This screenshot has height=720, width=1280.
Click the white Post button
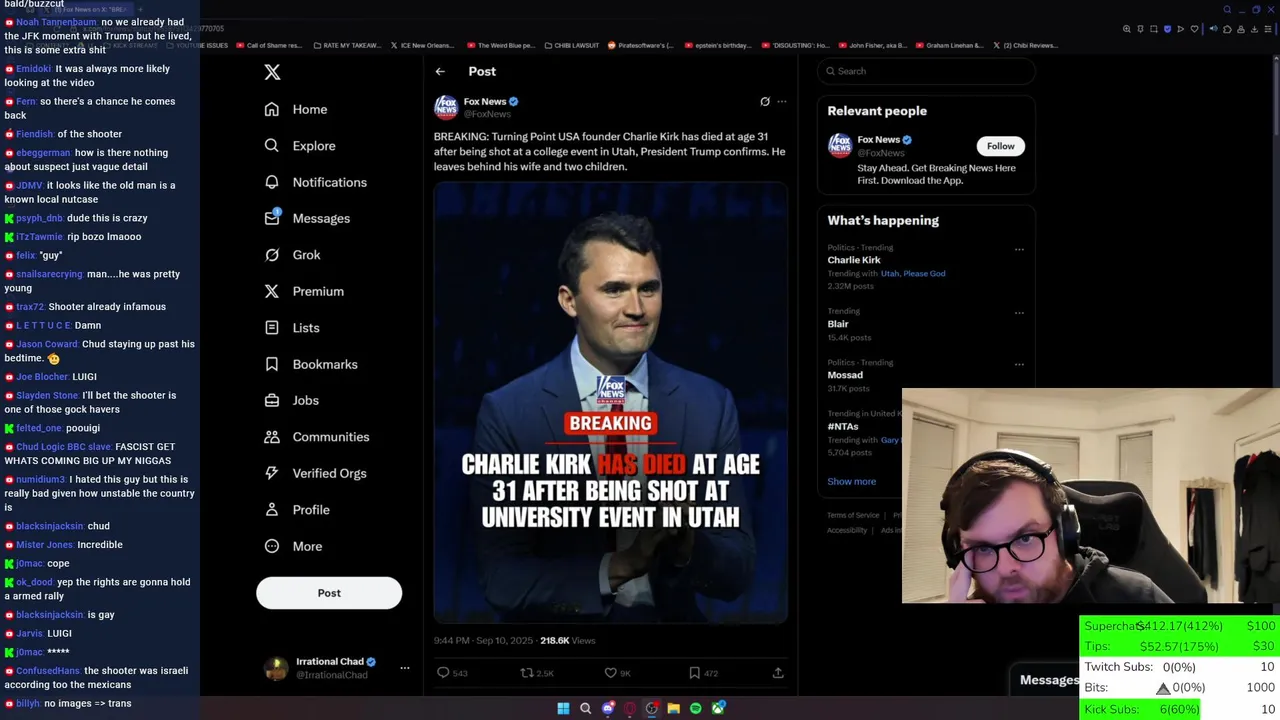(329, 593)
